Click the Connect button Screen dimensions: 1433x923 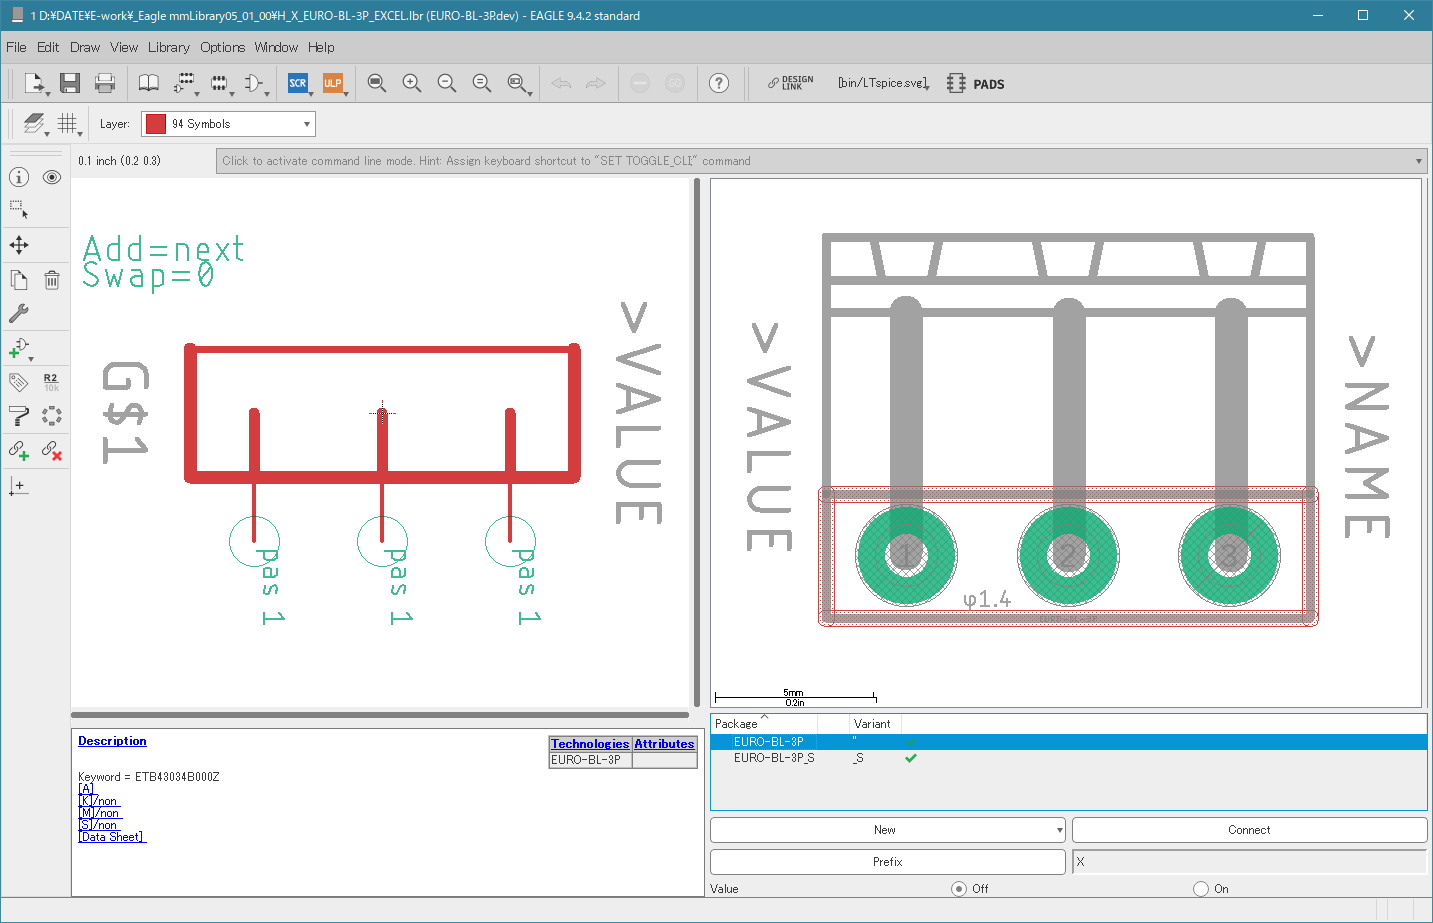1249,830
